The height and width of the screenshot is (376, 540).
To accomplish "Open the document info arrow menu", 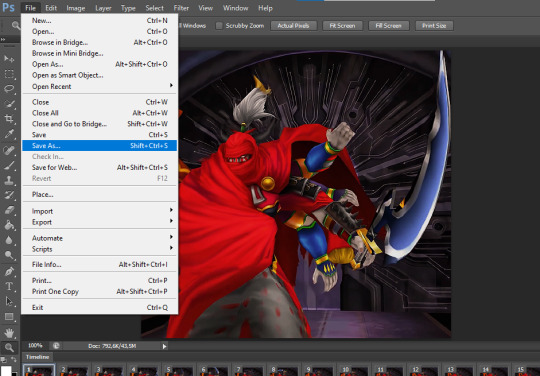I will point(164,346).
